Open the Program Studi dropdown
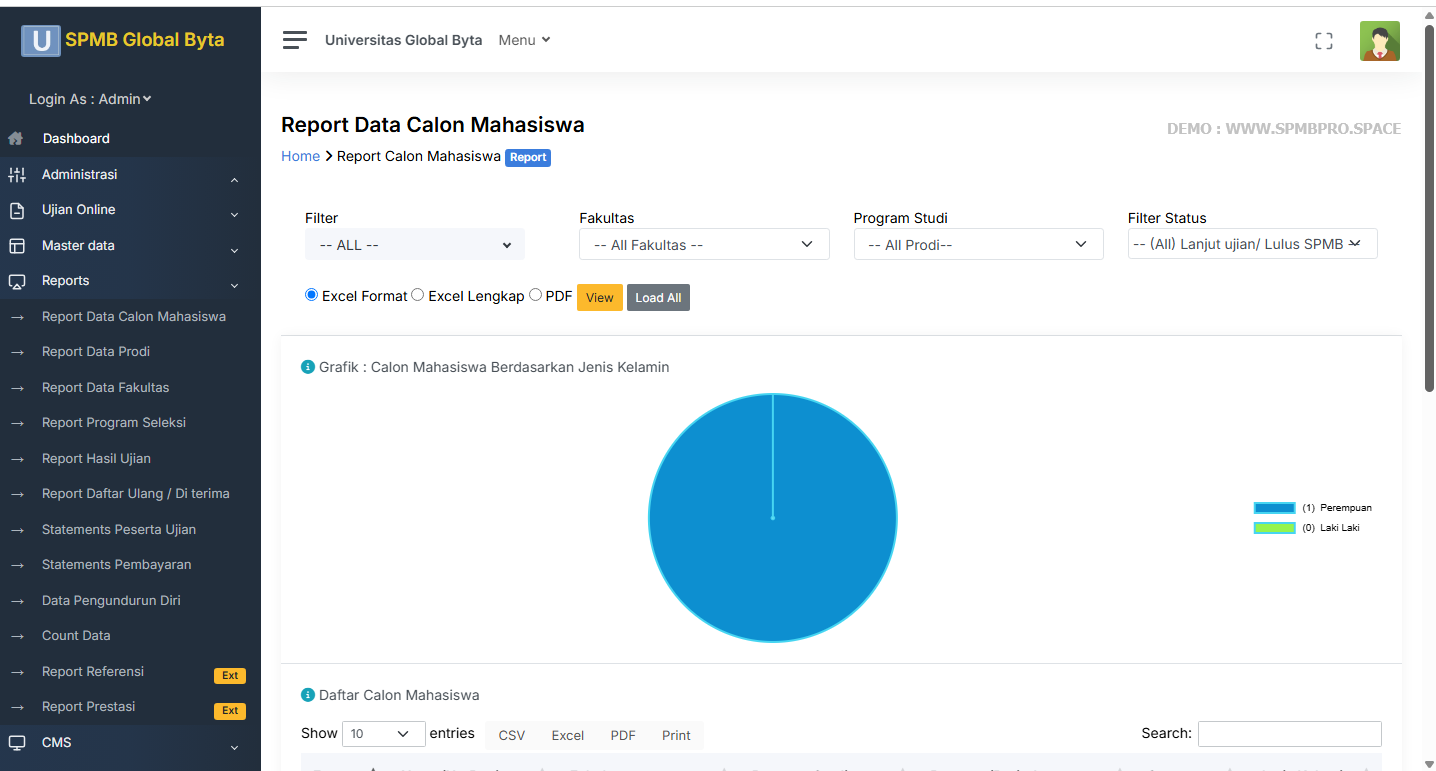The image size is (1436, 771). pyautogui.click(x=978, y=245)
